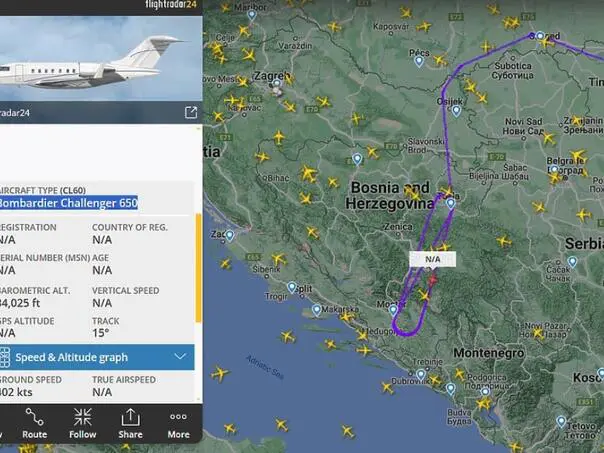Click the Challenger aircraft photo
604x453 pixels.
coord(101,58)
